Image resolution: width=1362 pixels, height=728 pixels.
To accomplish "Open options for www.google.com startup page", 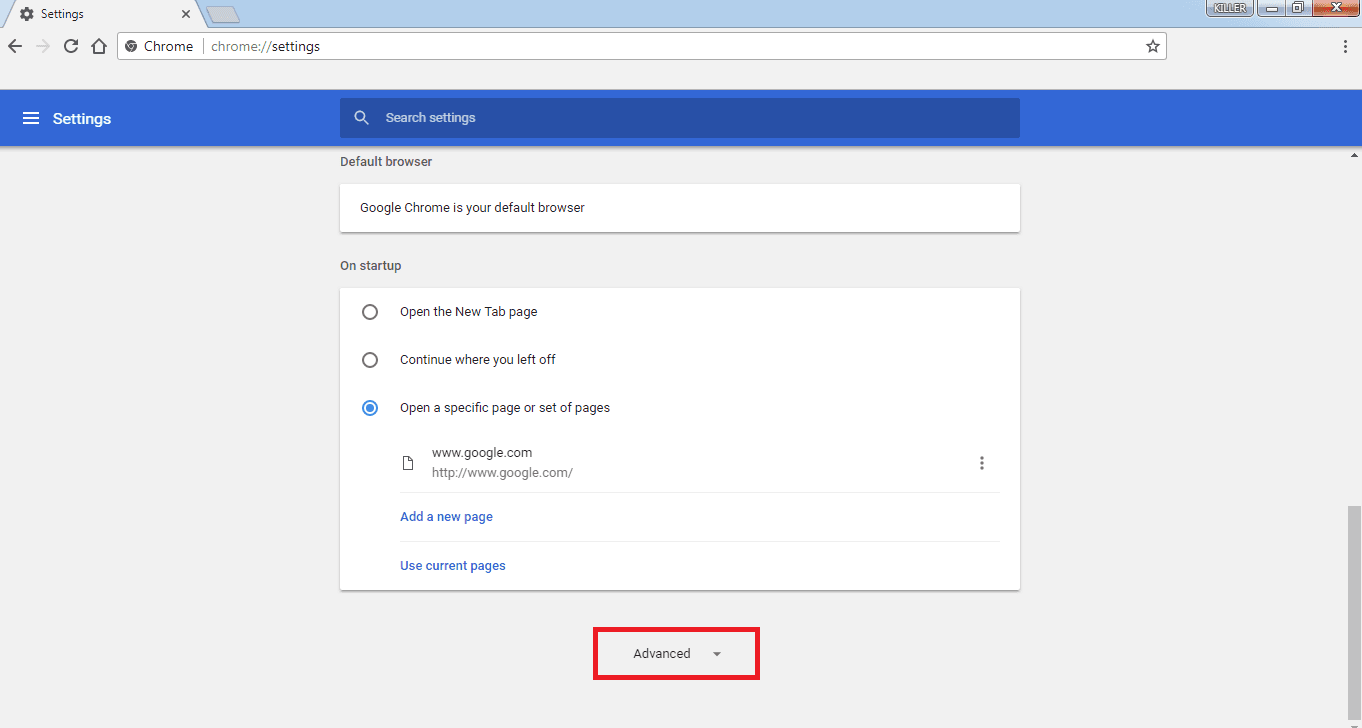I will click(981, 462).
